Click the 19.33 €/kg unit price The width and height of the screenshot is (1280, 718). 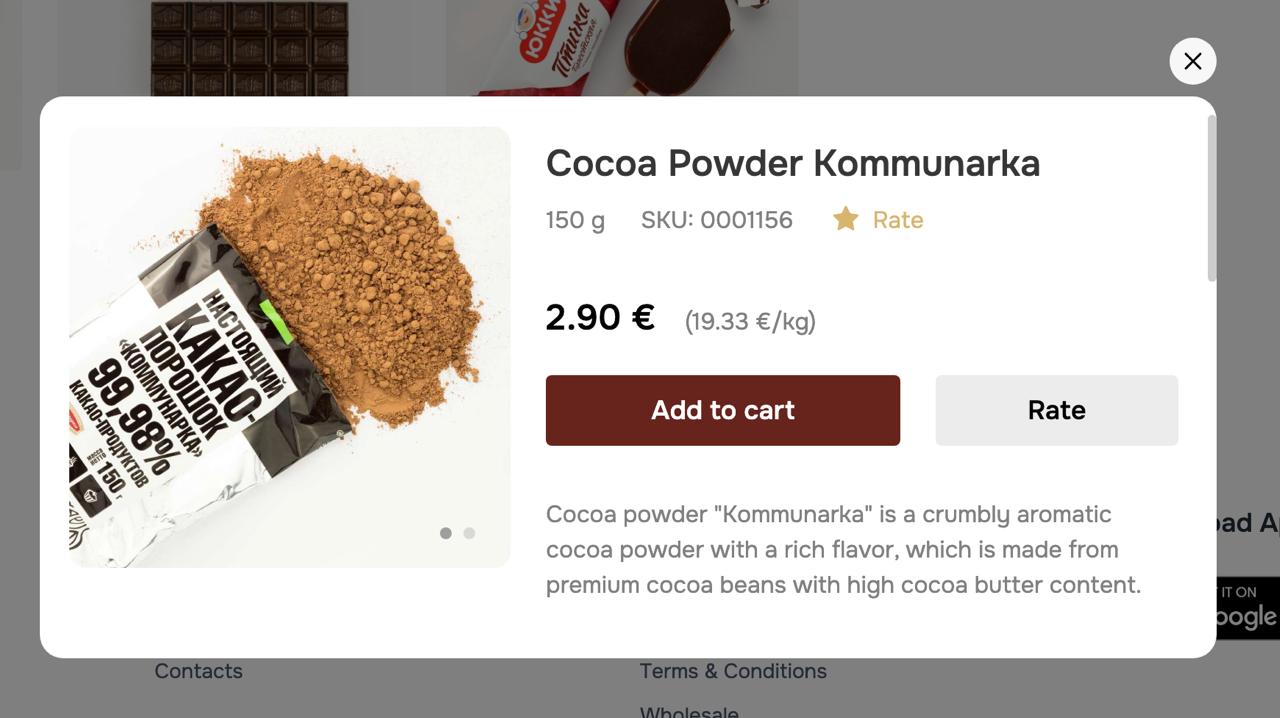[750, 321]
